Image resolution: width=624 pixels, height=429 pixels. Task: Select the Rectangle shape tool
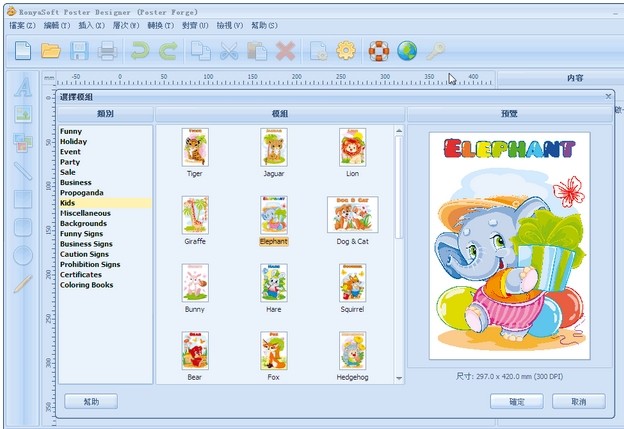23,199
